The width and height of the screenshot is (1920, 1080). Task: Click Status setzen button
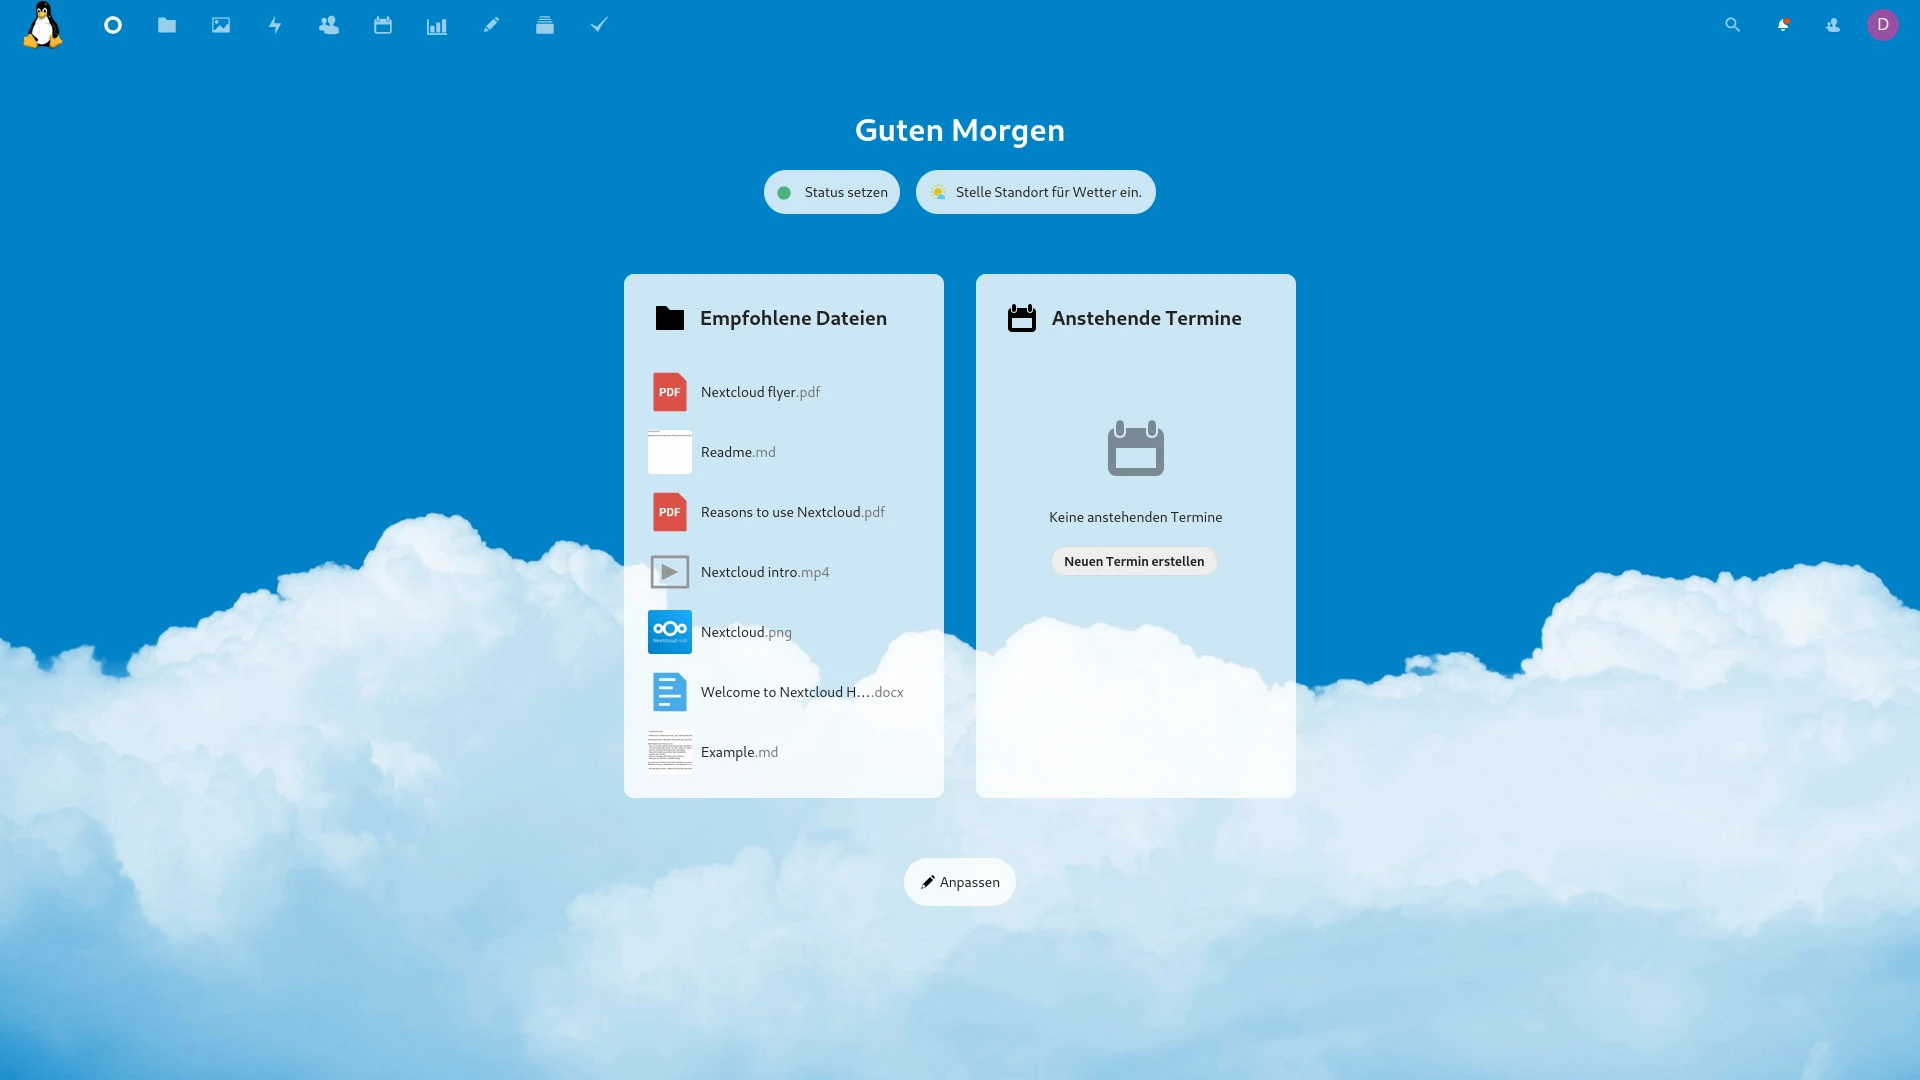point(832,192)
